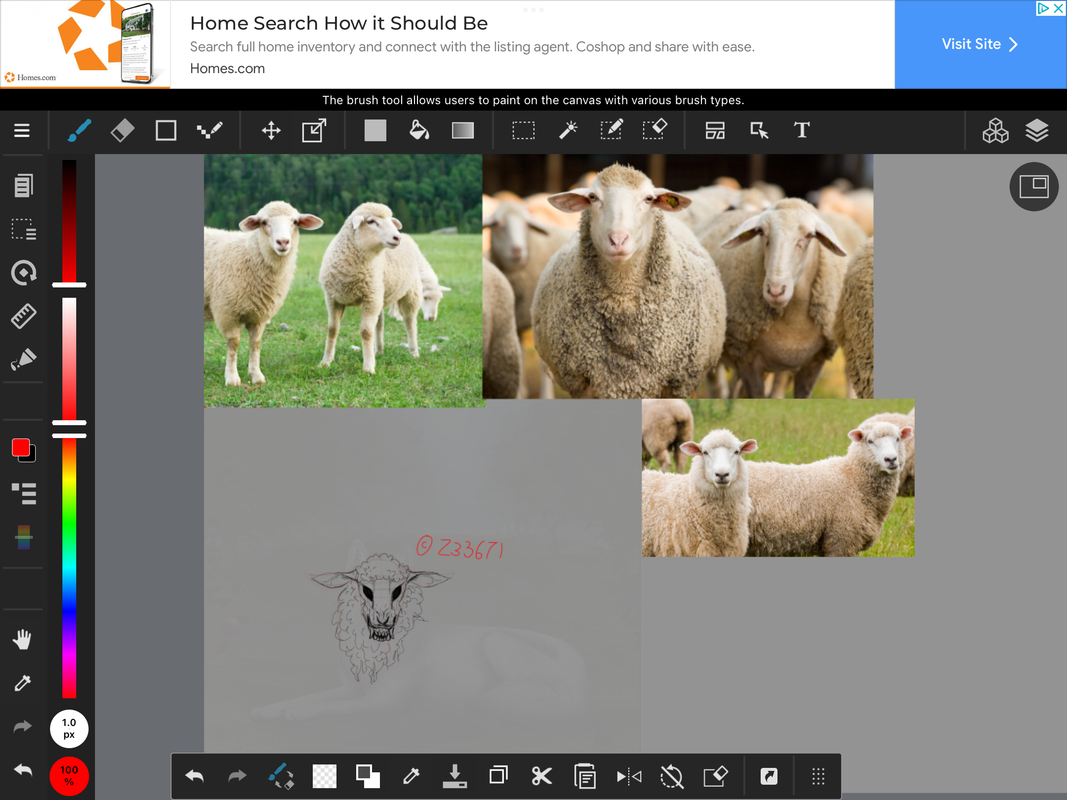This screenshot has width=1067, height=800.
Task: Close the ad with the X icon
Action: coord(1059,8)
